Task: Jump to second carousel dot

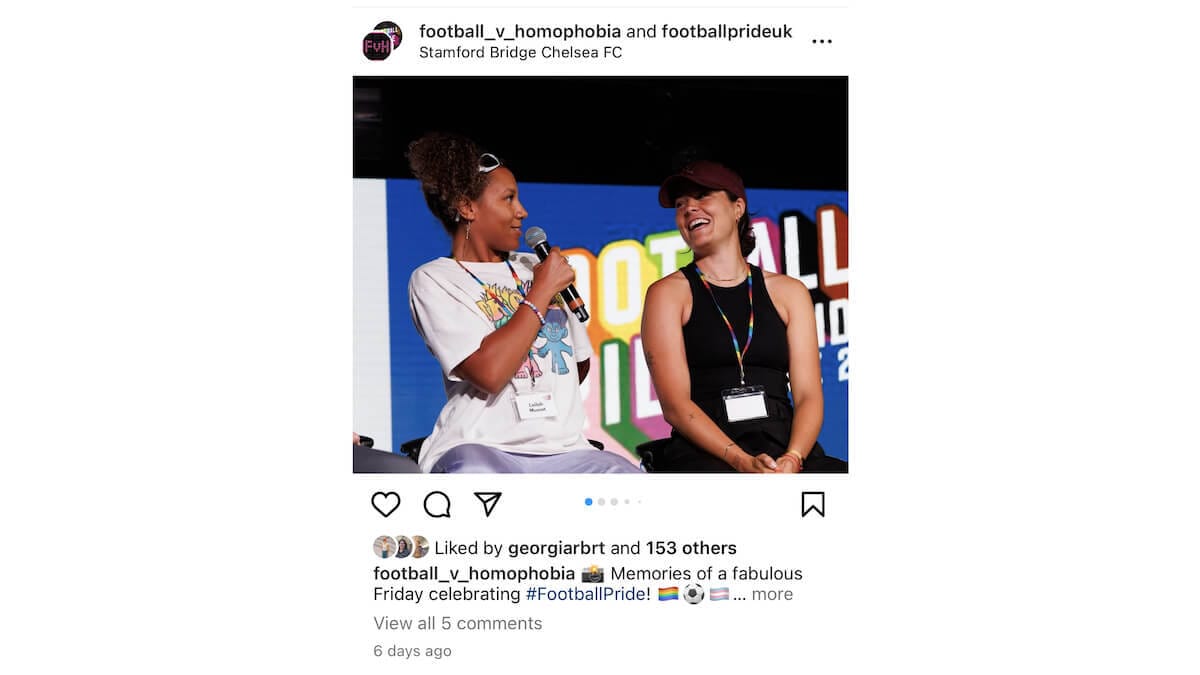Action: [x=601, y=502]
